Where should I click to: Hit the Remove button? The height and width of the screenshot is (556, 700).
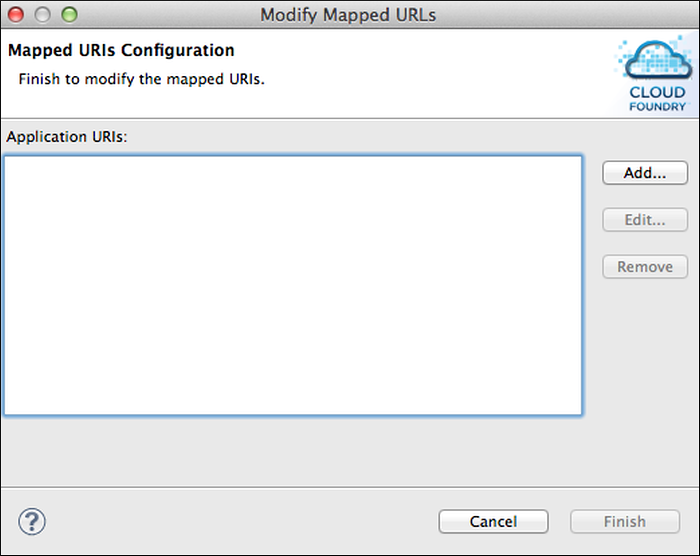[645, 267]
